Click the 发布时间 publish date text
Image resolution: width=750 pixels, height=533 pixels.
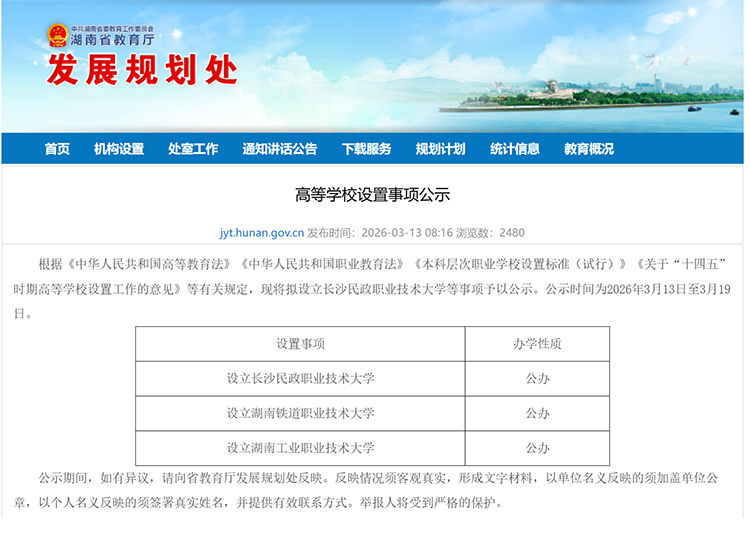pyautogui.click(x=380, y=233)
